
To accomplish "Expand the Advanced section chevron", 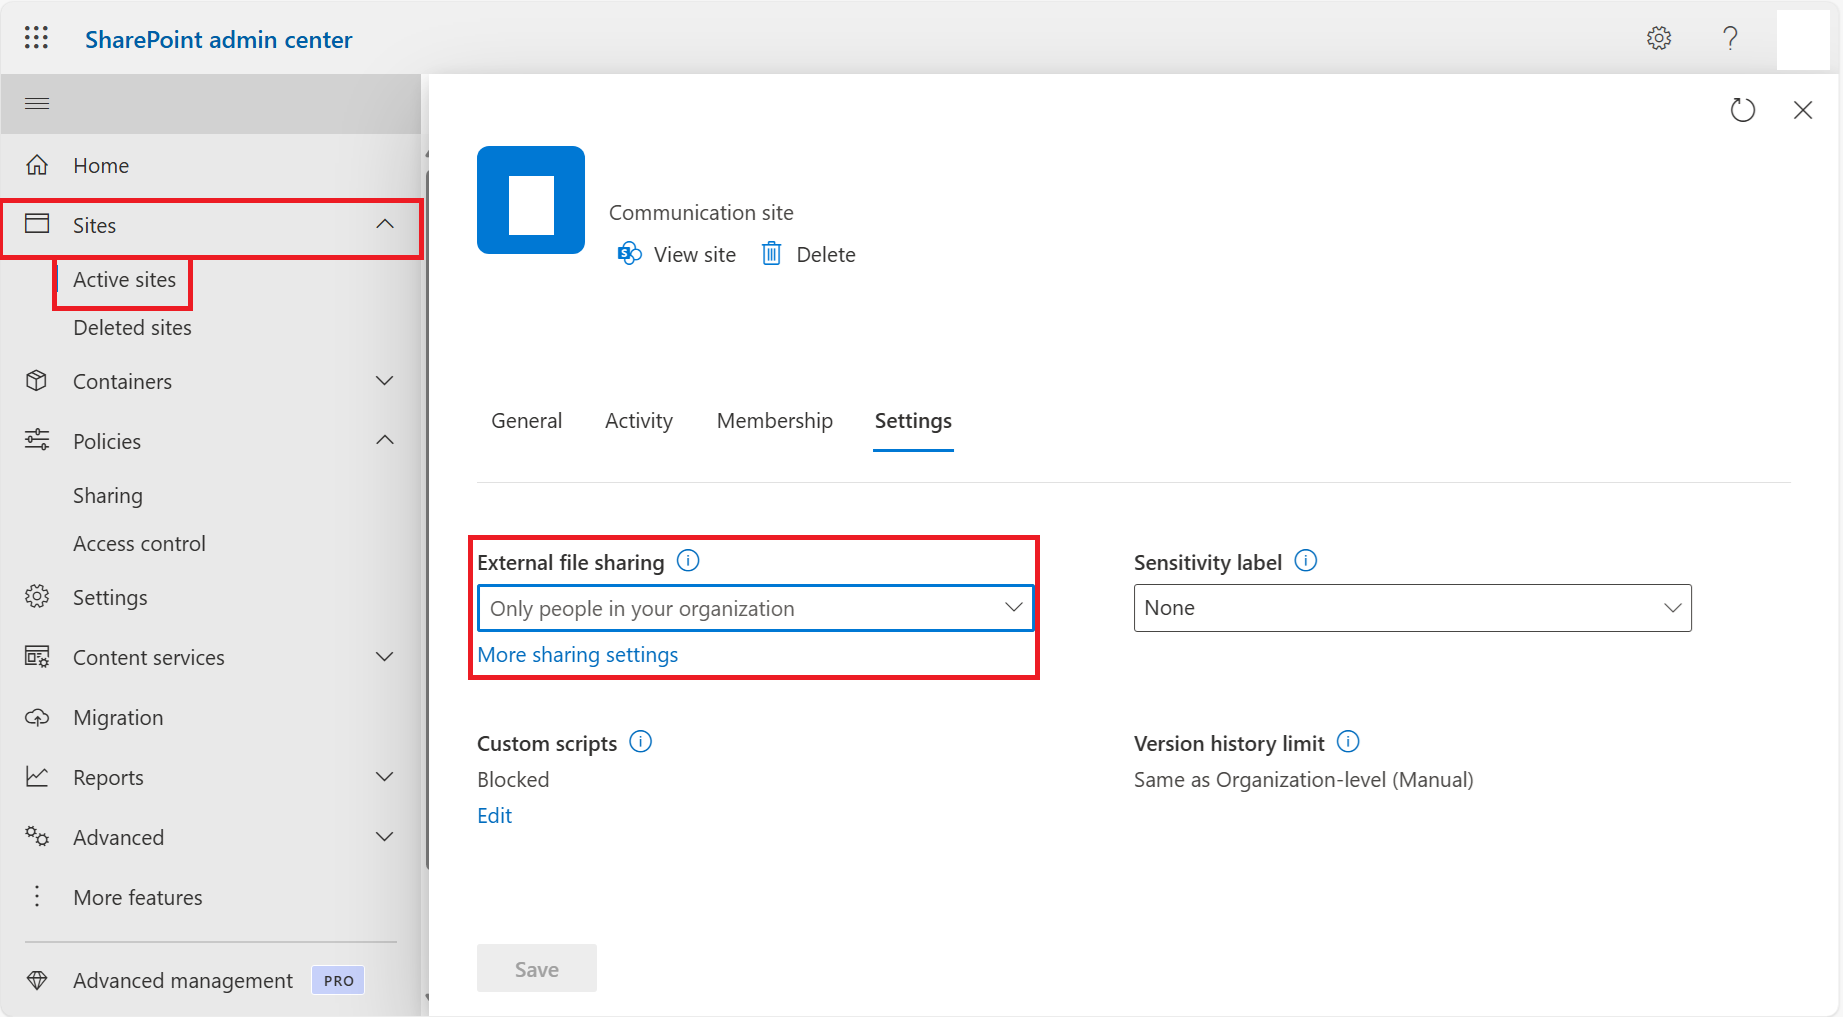I will coord(385,837).
